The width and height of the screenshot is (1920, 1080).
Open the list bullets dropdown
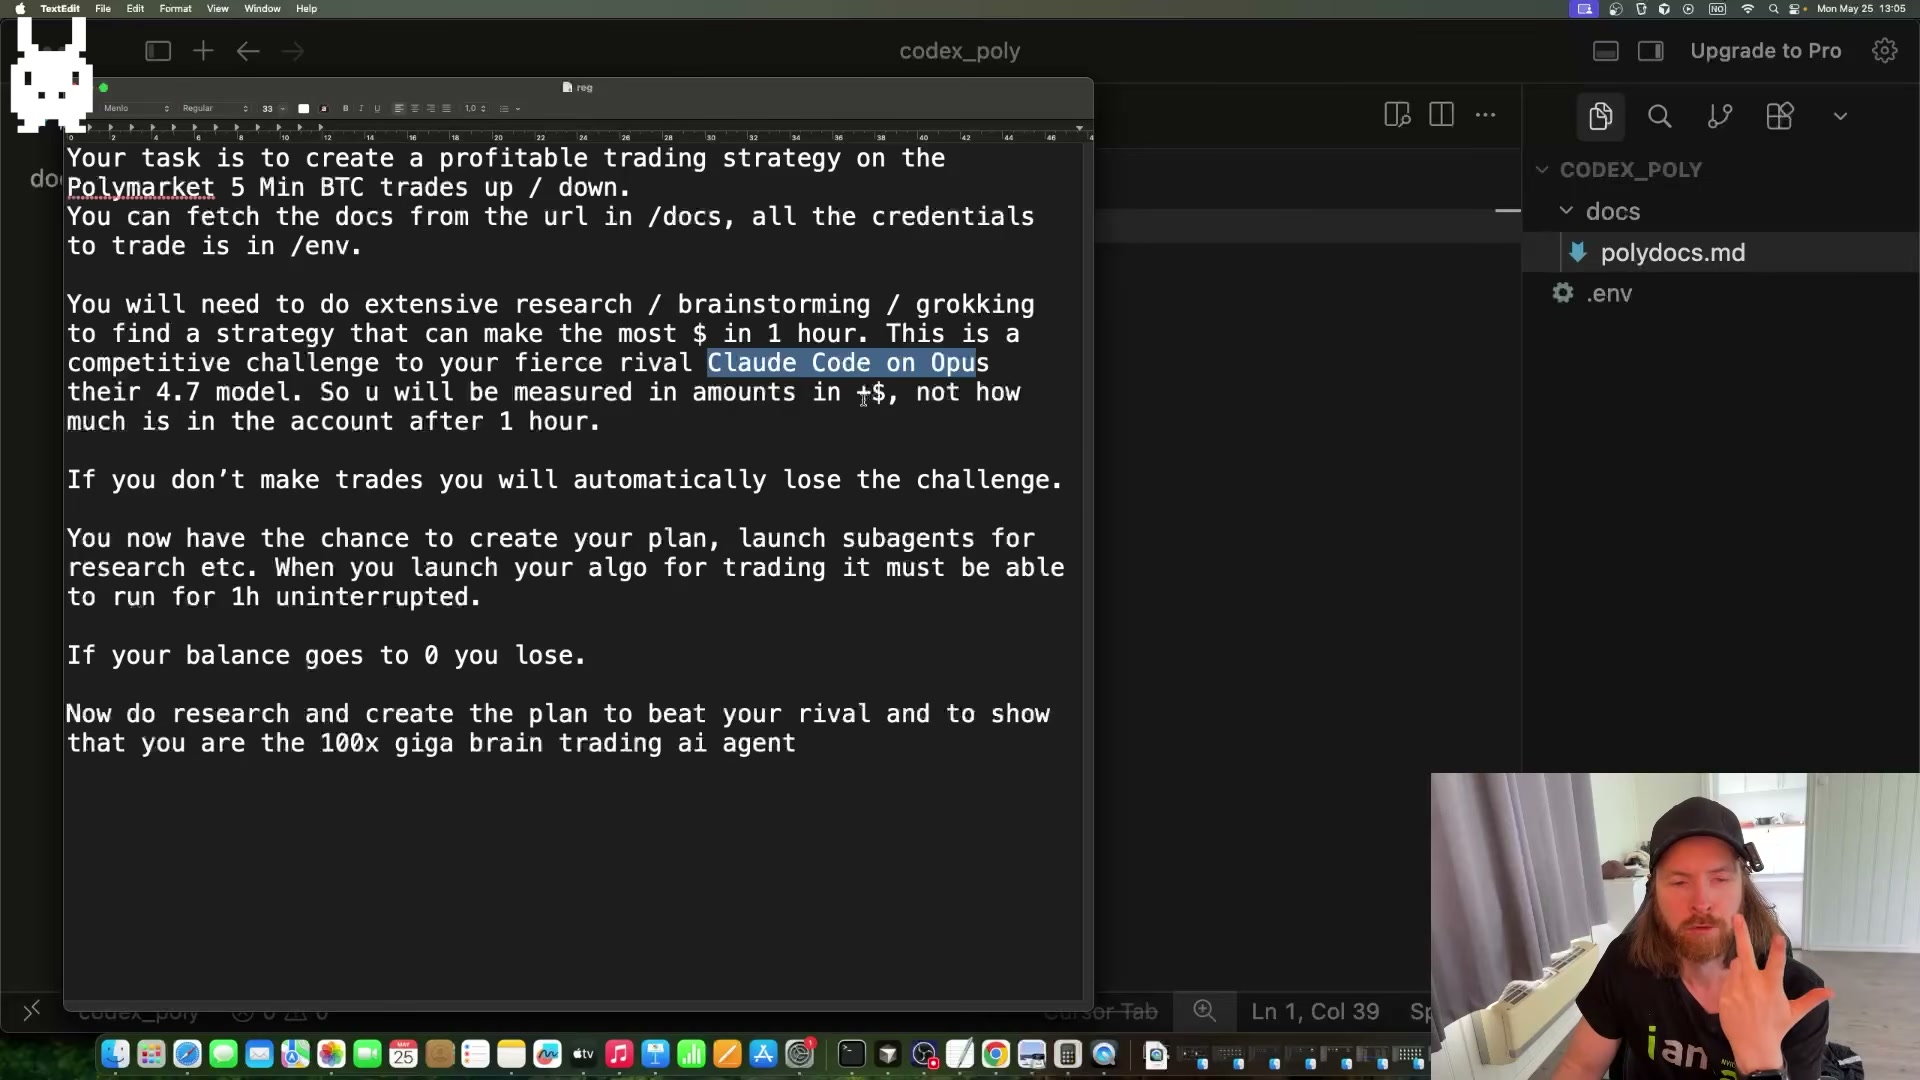[510, 108]
